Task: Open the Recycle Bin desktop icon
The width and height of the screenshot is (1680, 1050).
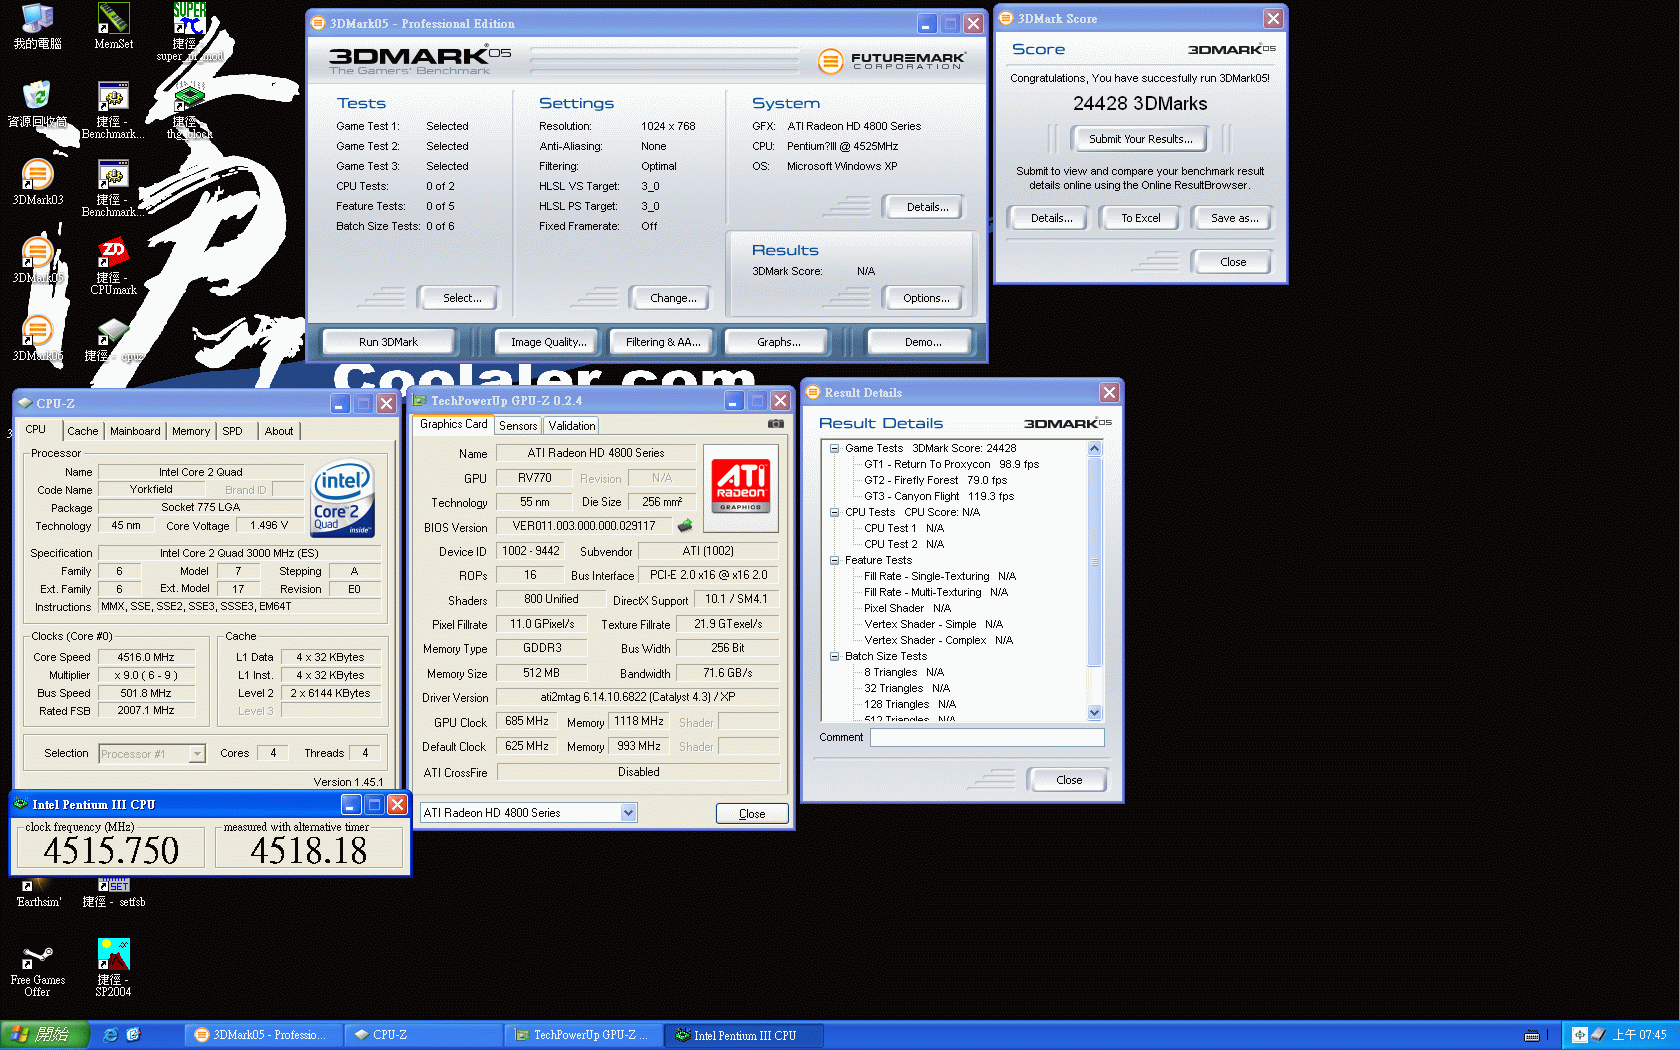Action: click(x=37, y=104)
